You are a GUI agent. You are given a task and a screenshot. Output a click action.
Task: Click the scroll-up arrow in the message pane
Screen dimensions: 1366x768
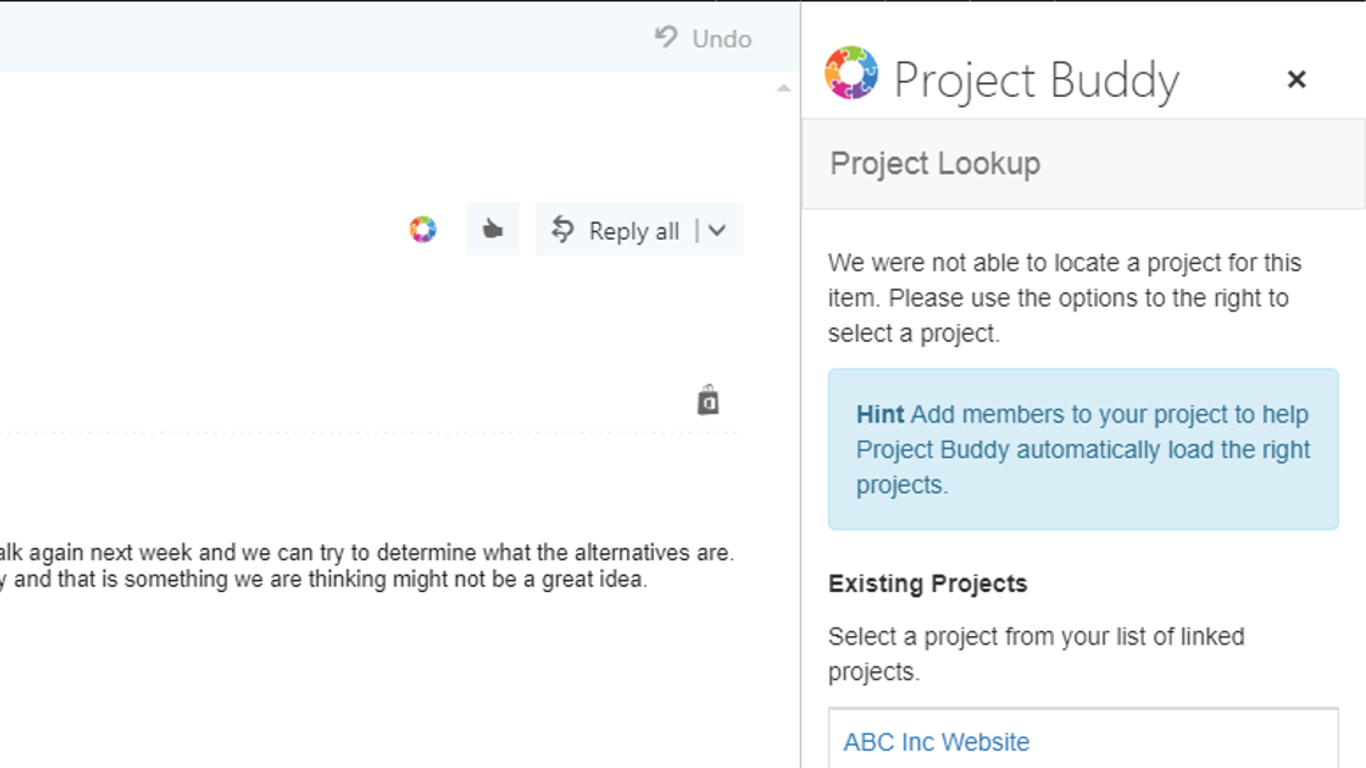click(x=783, y=87)
